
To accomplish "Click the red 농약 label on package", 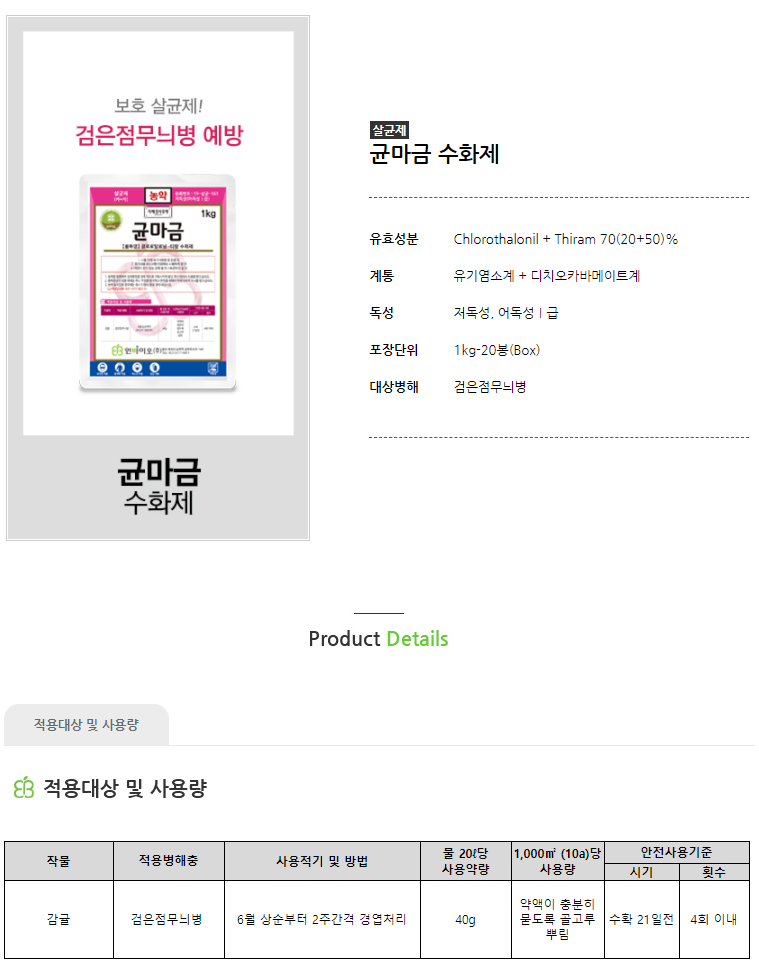I will click(x=157, y=196).
